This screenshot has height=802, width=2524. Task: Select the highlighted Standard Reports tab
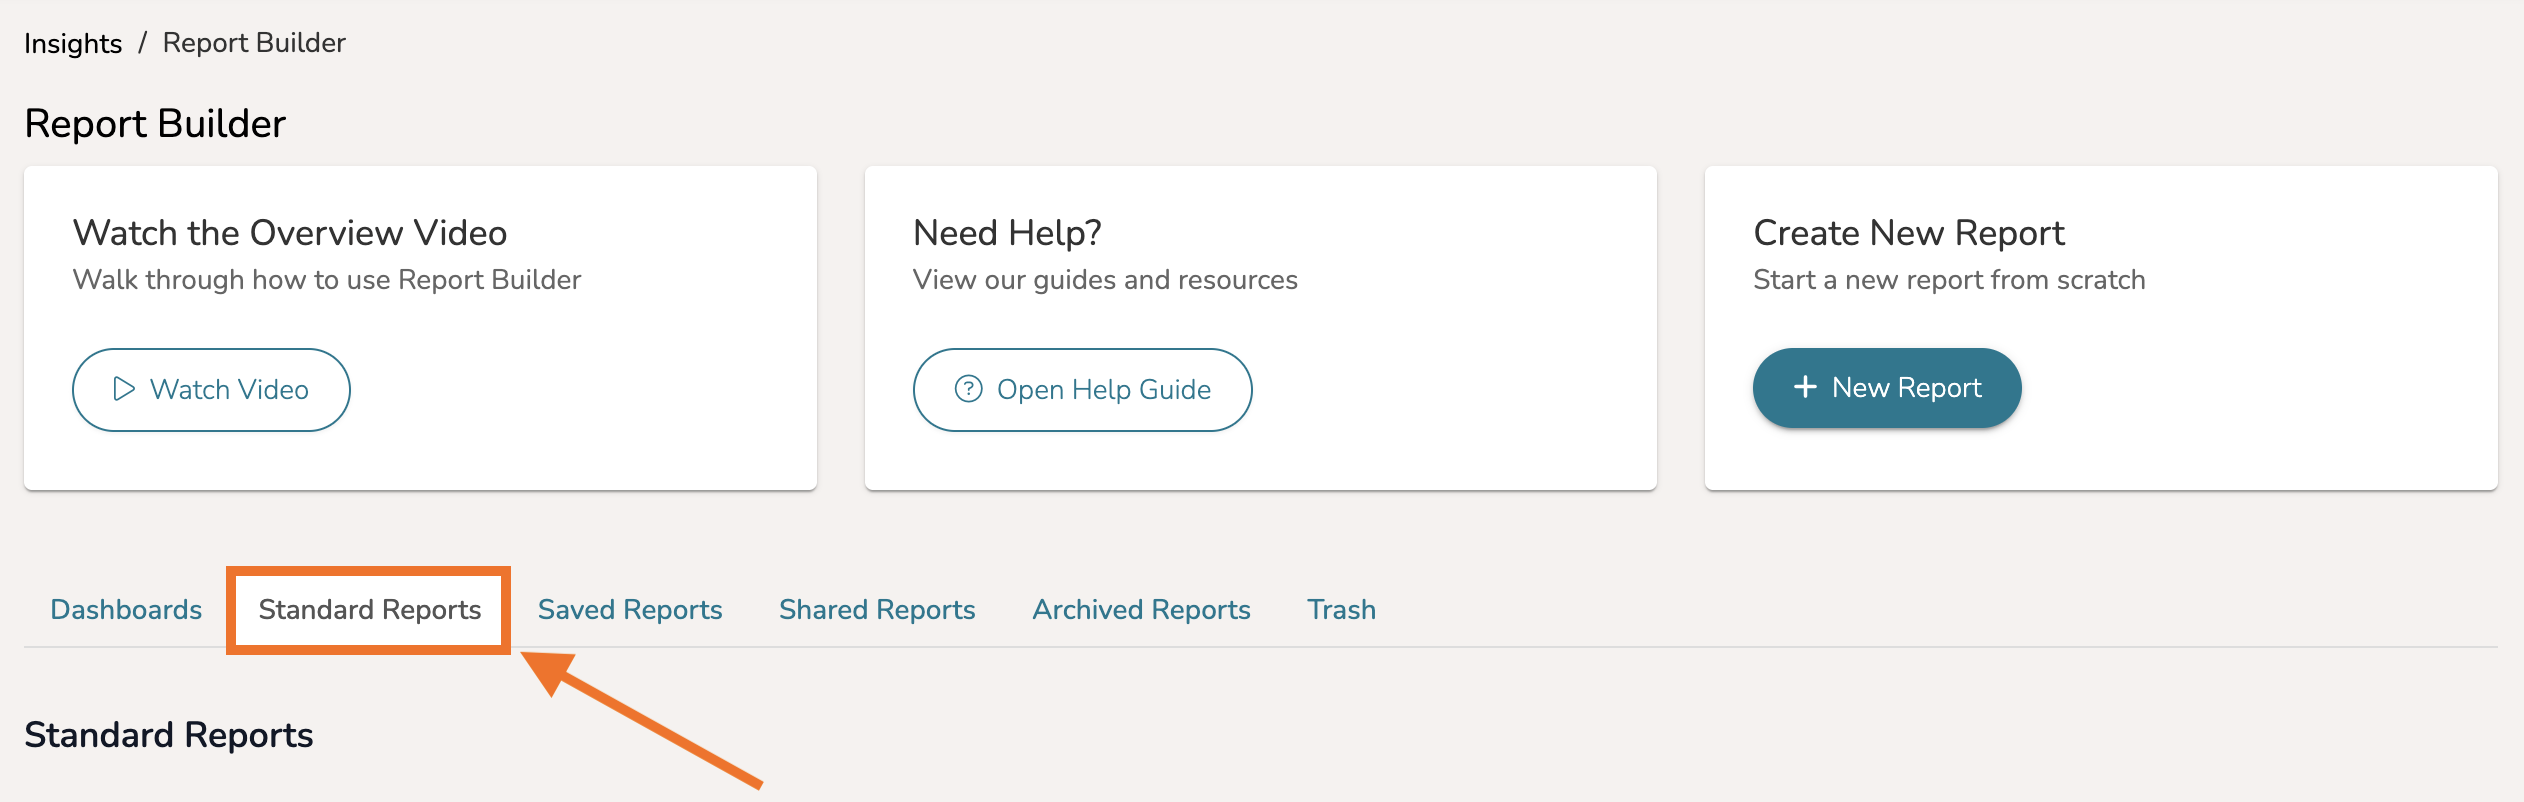370,609
